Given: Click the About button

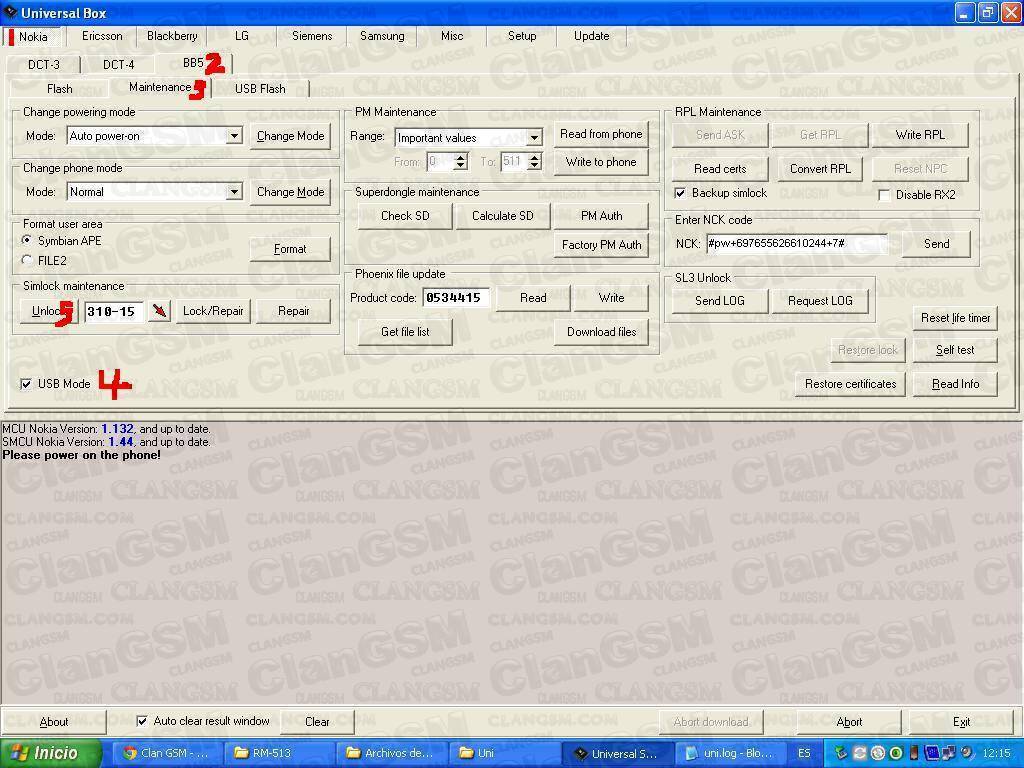Looking at the screenshot, I should tap(54, 722).
